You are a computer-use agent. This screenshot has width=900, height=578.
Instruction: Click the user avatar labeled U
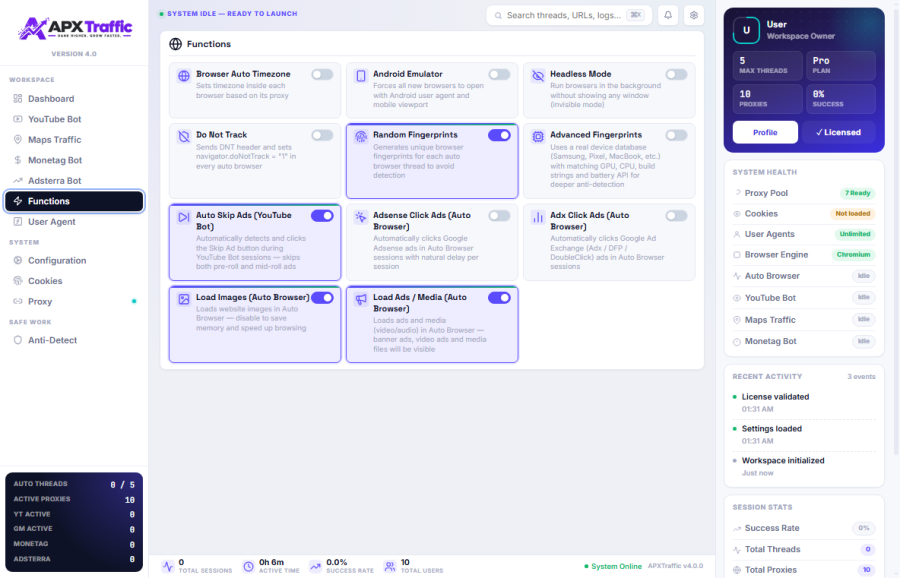[x=746, y=30]
